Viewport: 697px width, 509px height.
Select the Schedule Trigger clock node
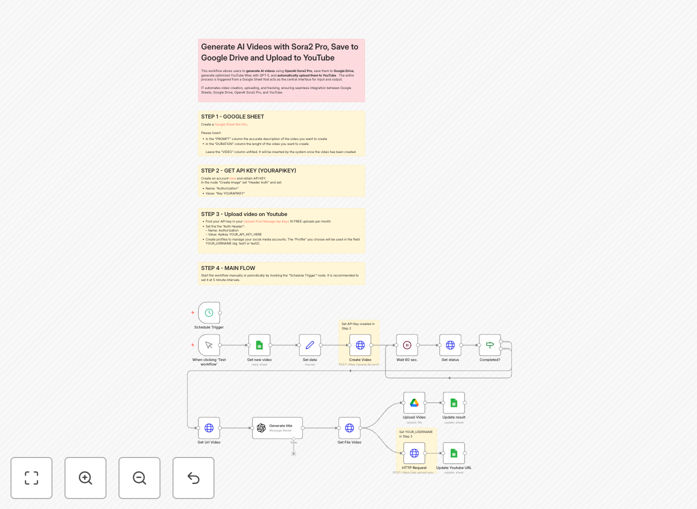[209, 313]
